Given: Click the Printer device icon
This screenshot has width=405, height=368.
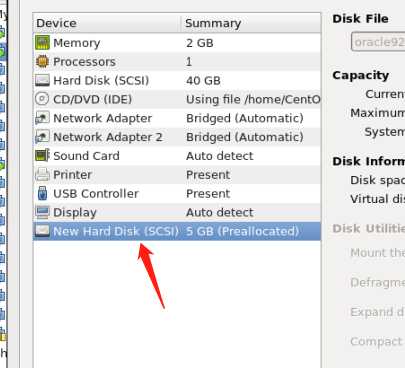Looking at the screenshot, I should [x=42, y=174].
